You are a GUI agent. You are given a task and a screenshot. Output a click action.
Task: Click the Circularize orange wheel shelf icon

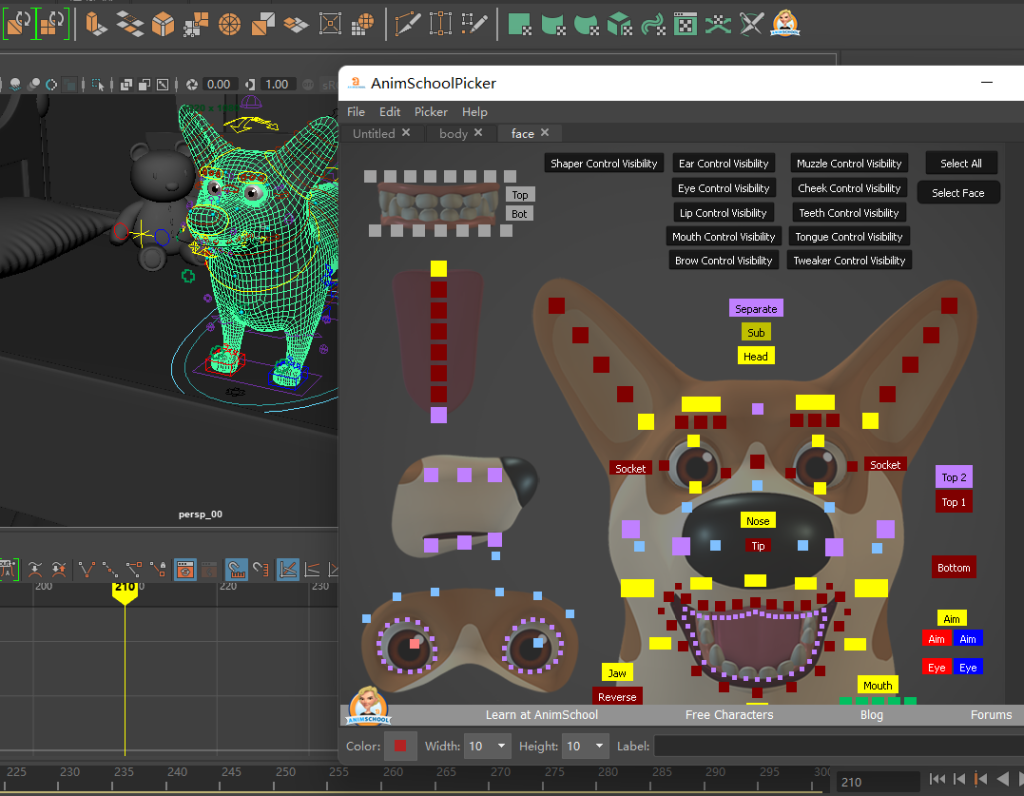tap(229, 24)
